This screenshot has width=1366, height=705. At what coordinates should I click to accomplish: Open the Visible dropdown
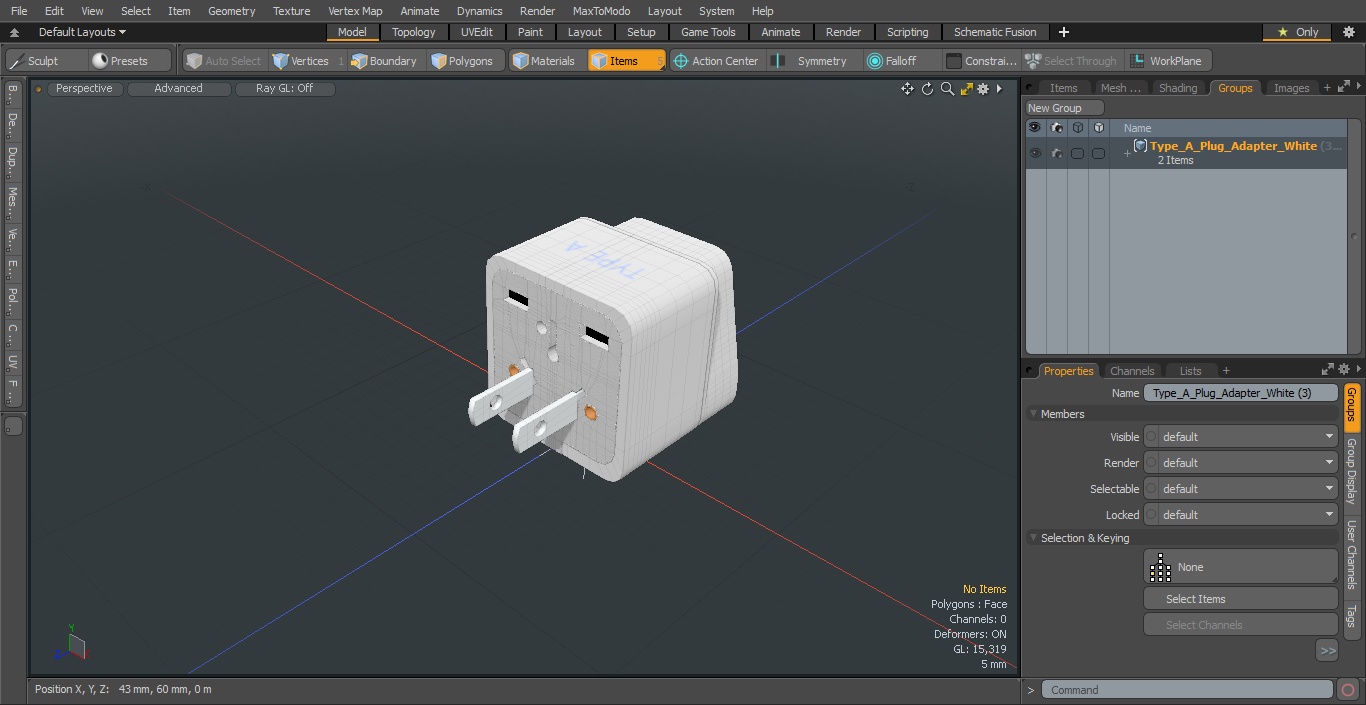[1248, 437]
